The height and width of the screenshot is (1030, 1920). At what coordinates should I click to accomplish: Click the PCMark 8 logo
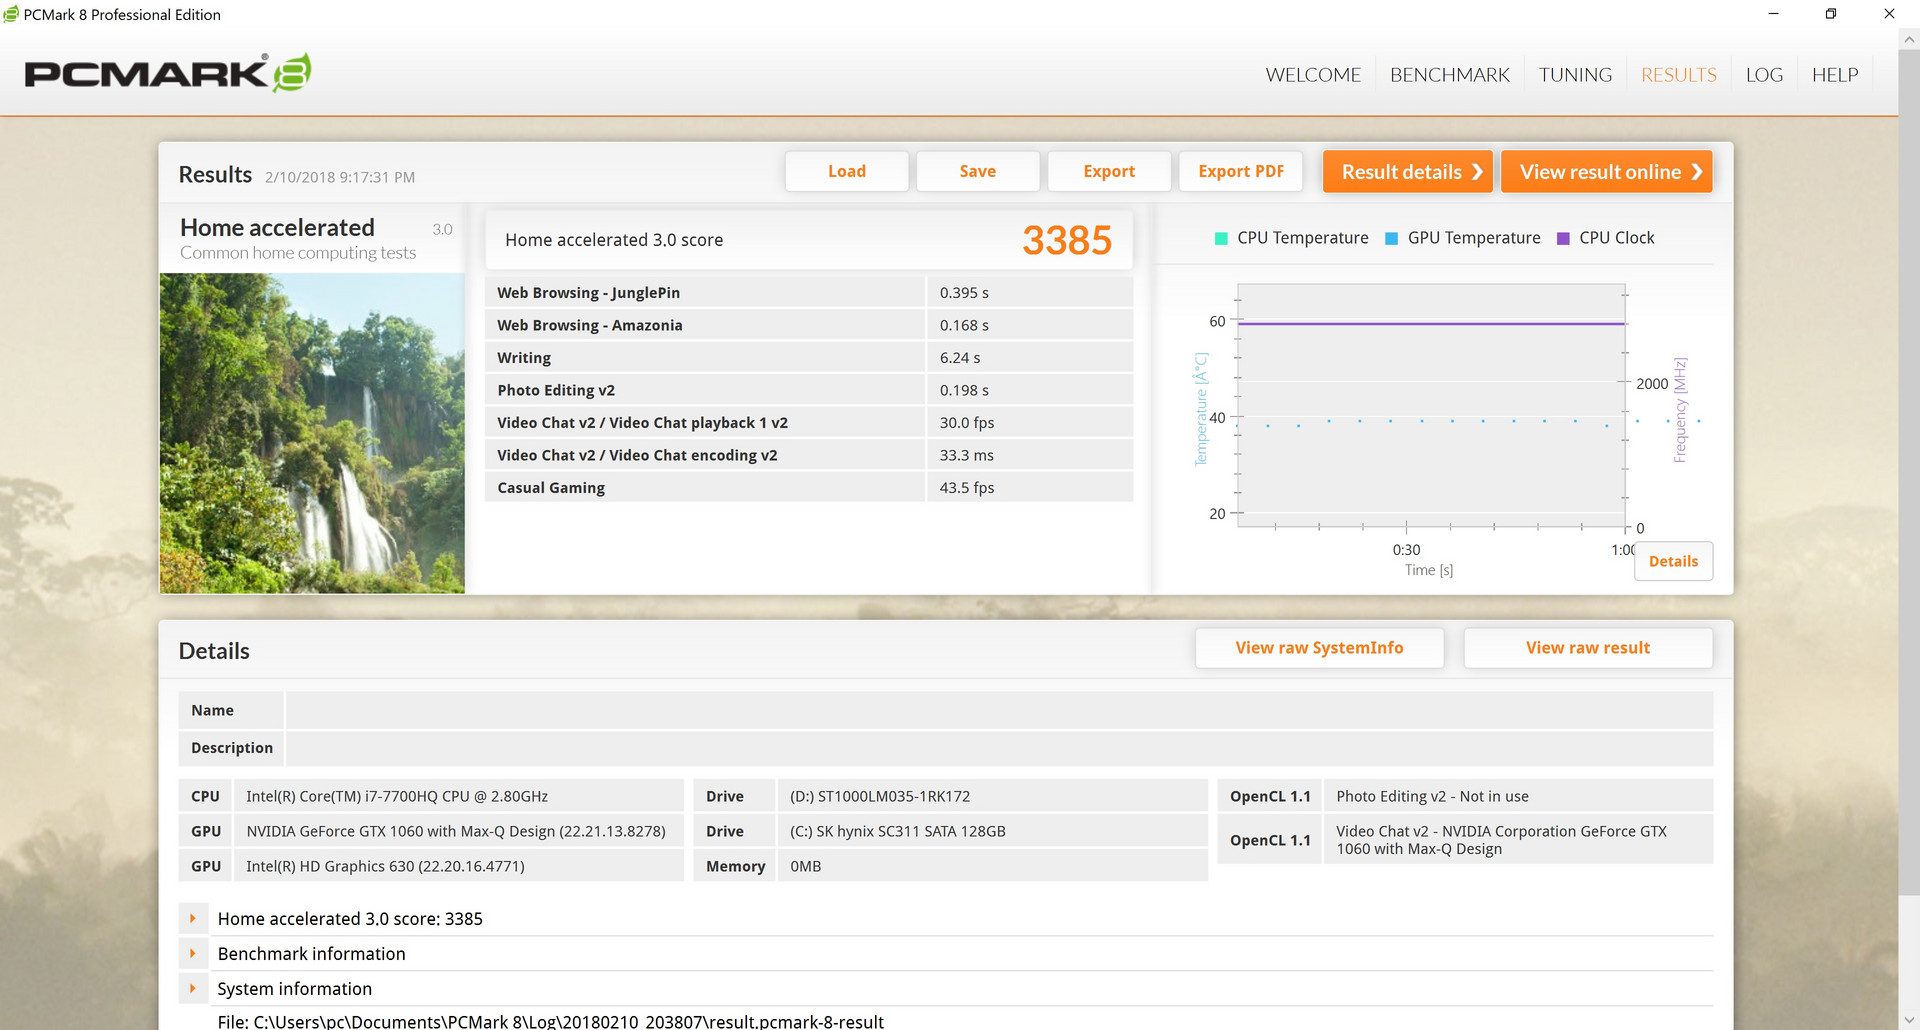(x=168, y=73)
